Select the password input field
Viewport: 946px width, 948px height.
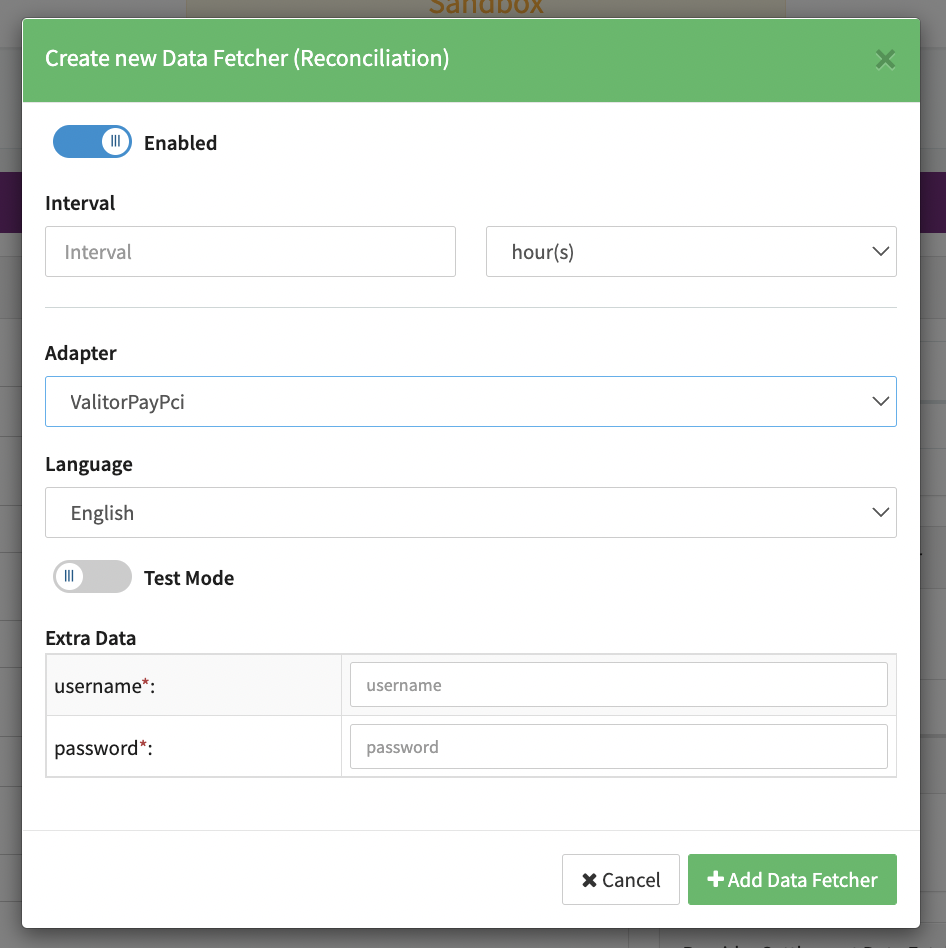coord(618,747)
